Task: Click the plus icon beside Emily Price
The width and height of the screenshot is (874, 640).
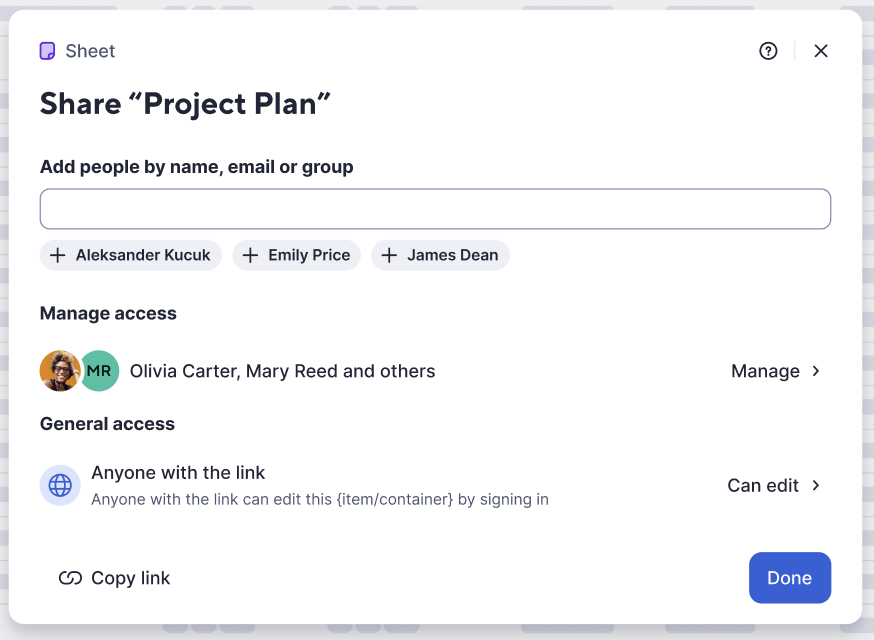Action: [250, 255]
